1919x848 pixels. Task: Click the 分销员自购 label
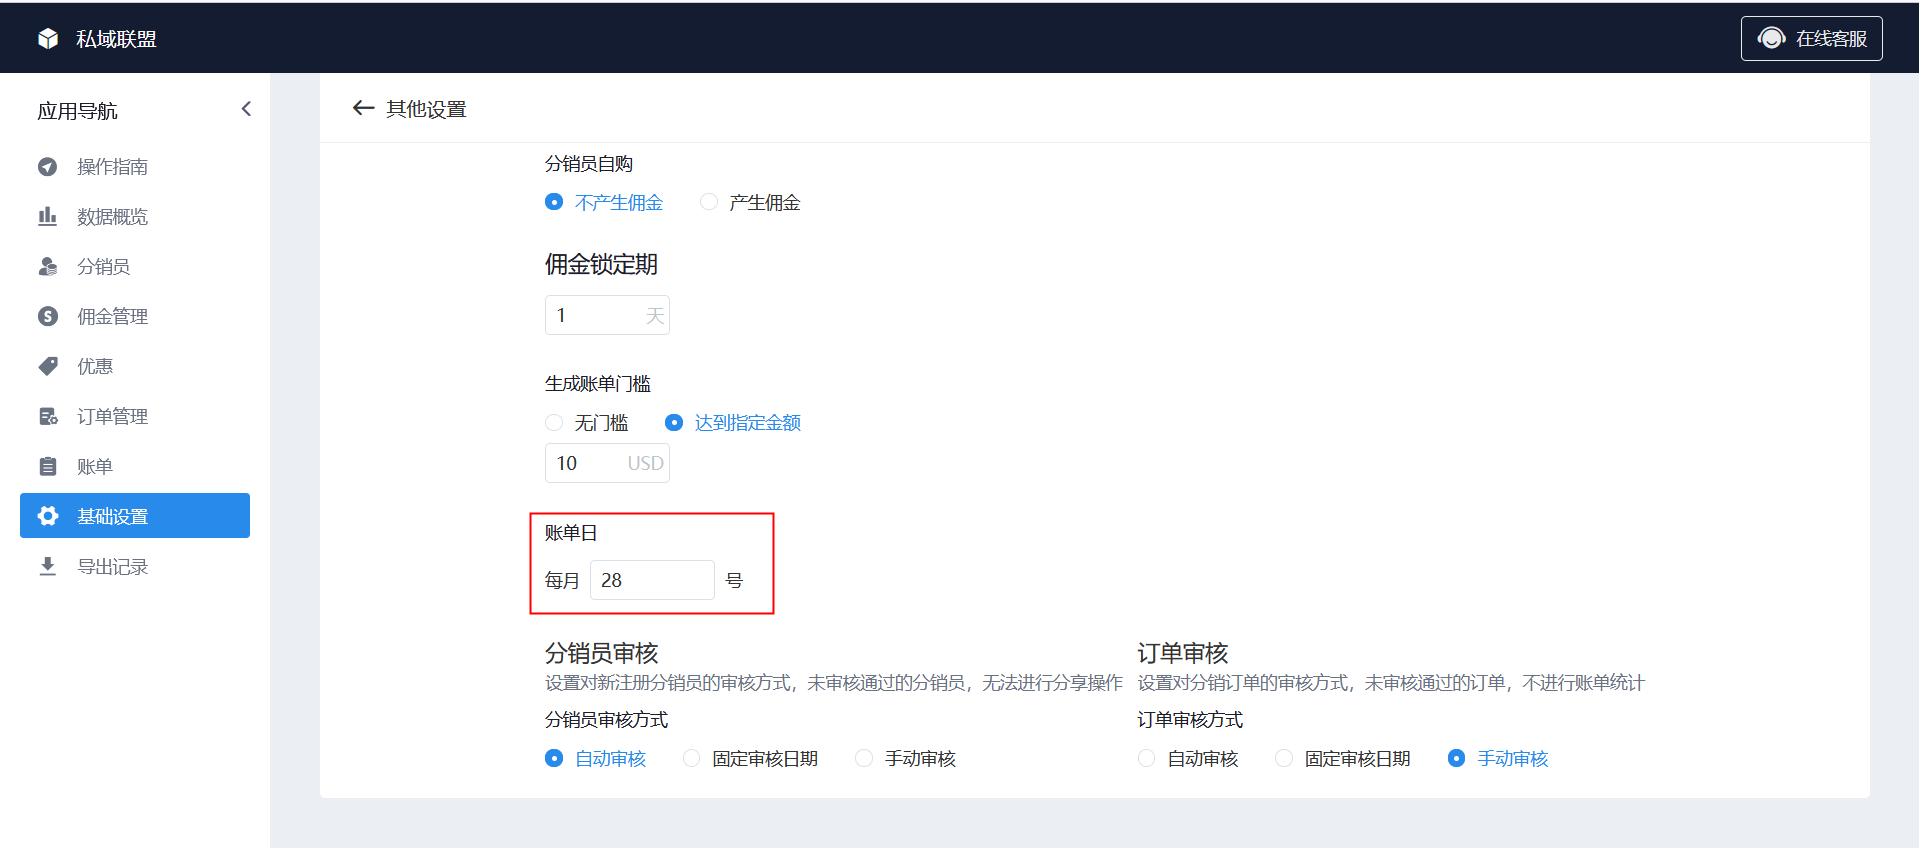pos(589,164)
